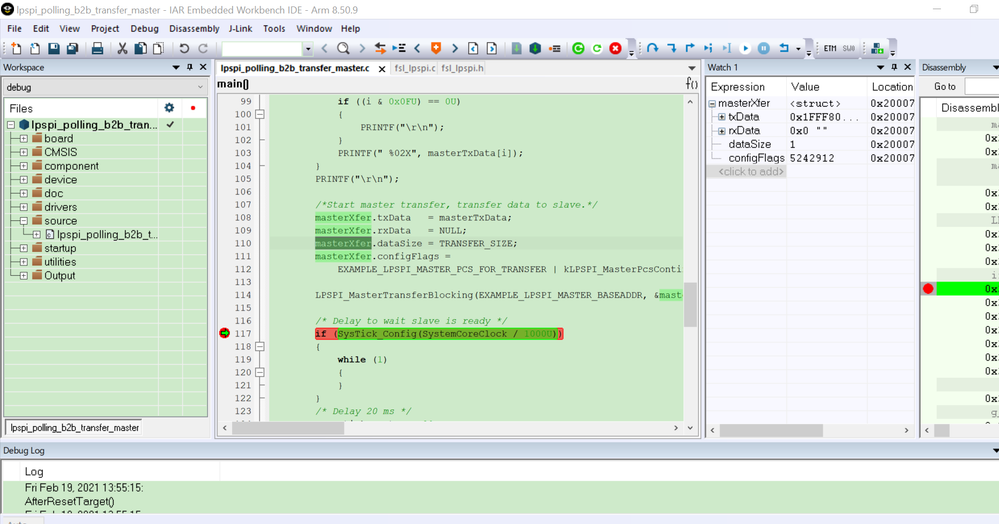This screenshot has width=999, height=524.
Task: Switch to fsl_lpspi.c tab
Action: [415, 68]
